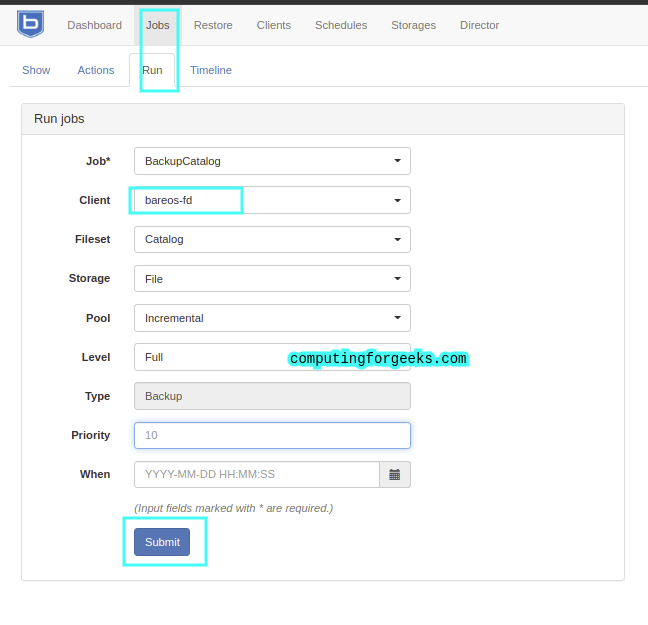
Task: Open the calendar date picker icon
Action: [x=395, y=475]
